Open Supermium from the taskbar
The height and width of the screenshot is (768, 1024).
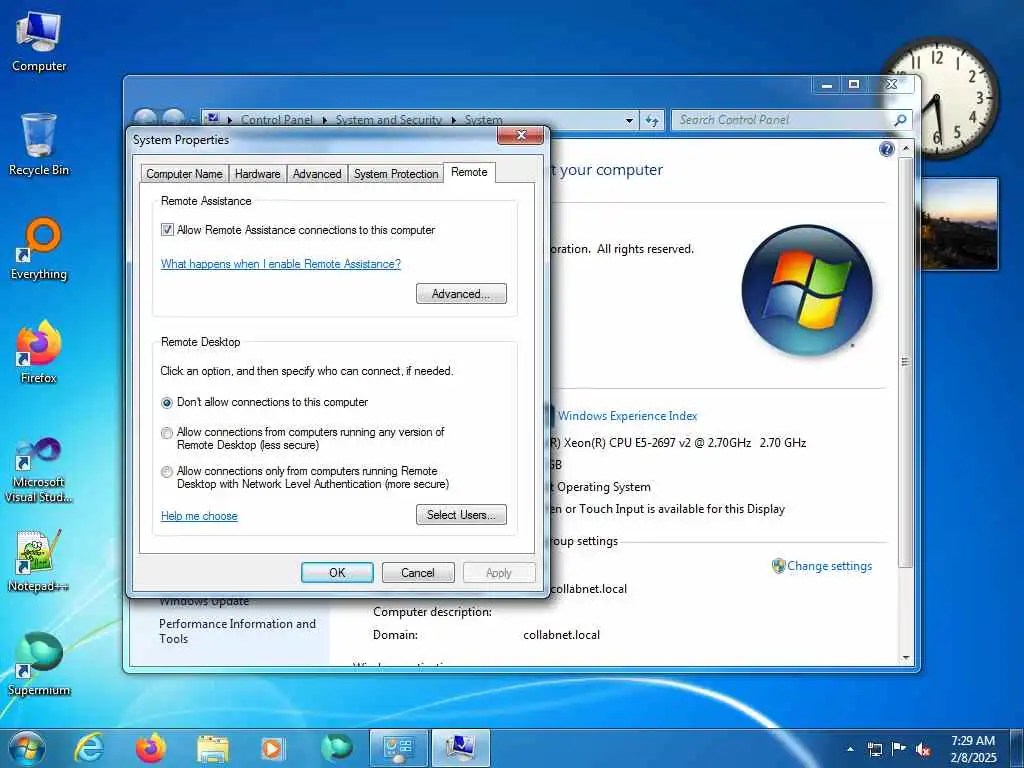tap(336, 748)
